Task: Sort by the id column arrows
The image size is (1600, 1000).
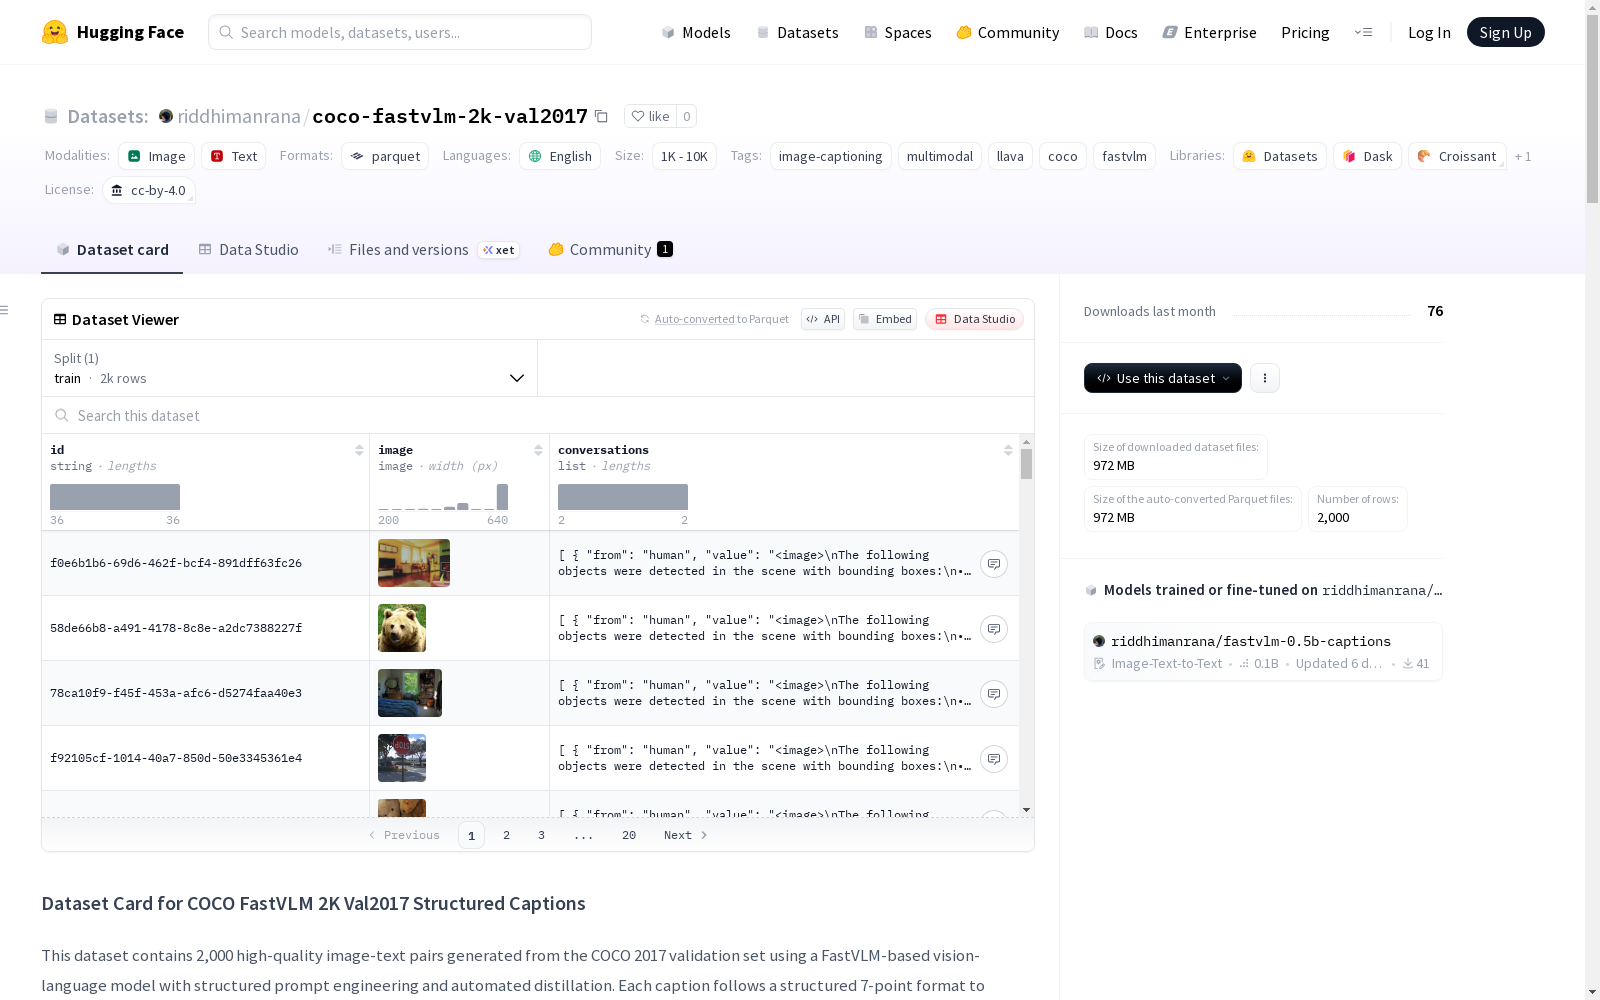Action: pos(359,450)
